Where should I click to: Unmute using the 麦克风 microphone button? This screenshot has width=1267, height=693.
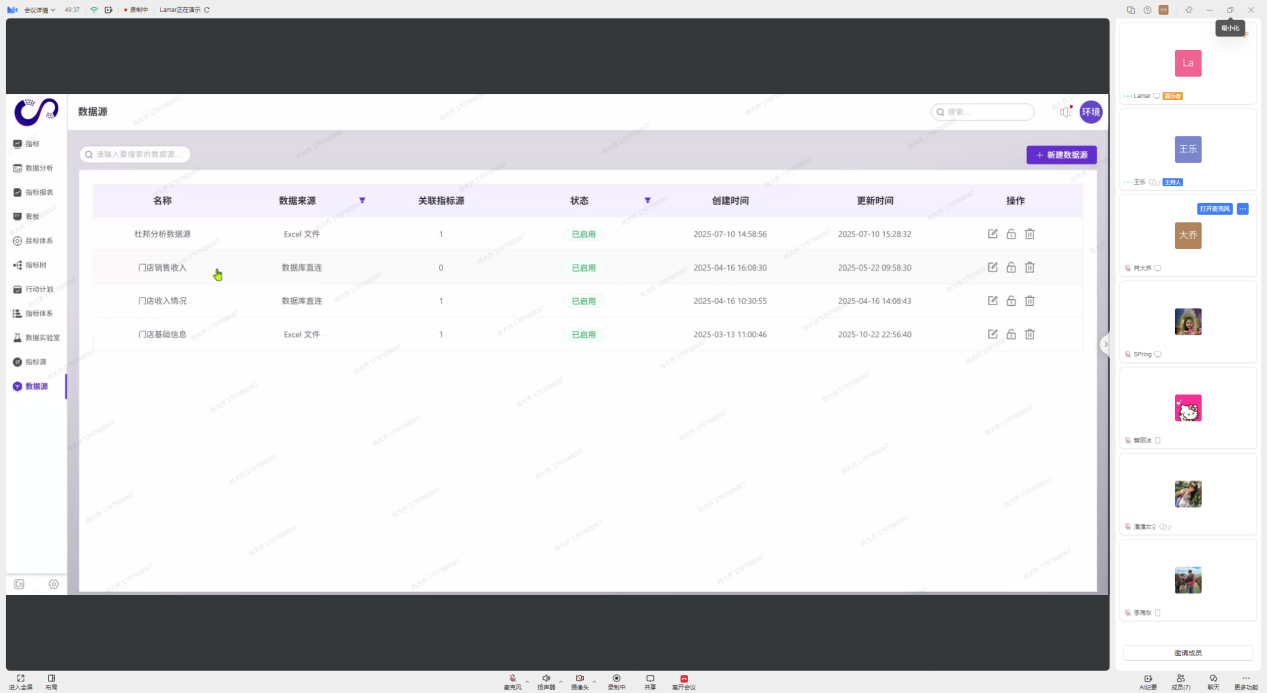[512, 678]
